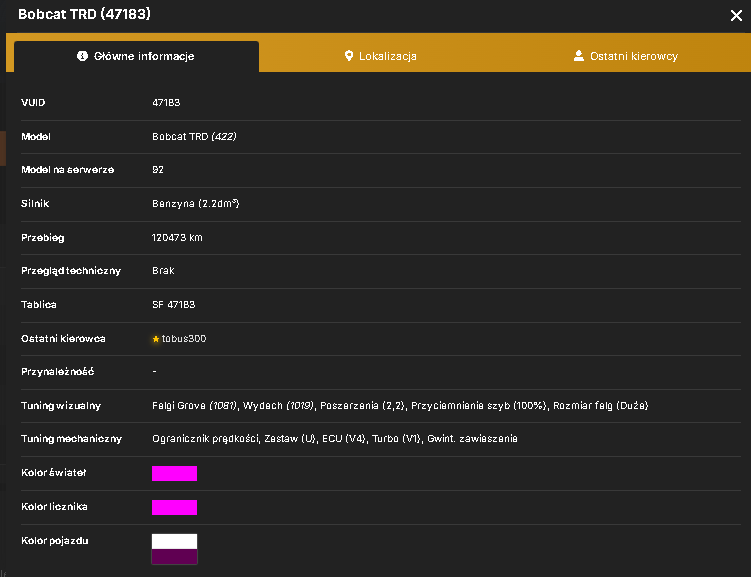Click the info icon on Główne informacje

pyautogui.click(x=82, y=56)
